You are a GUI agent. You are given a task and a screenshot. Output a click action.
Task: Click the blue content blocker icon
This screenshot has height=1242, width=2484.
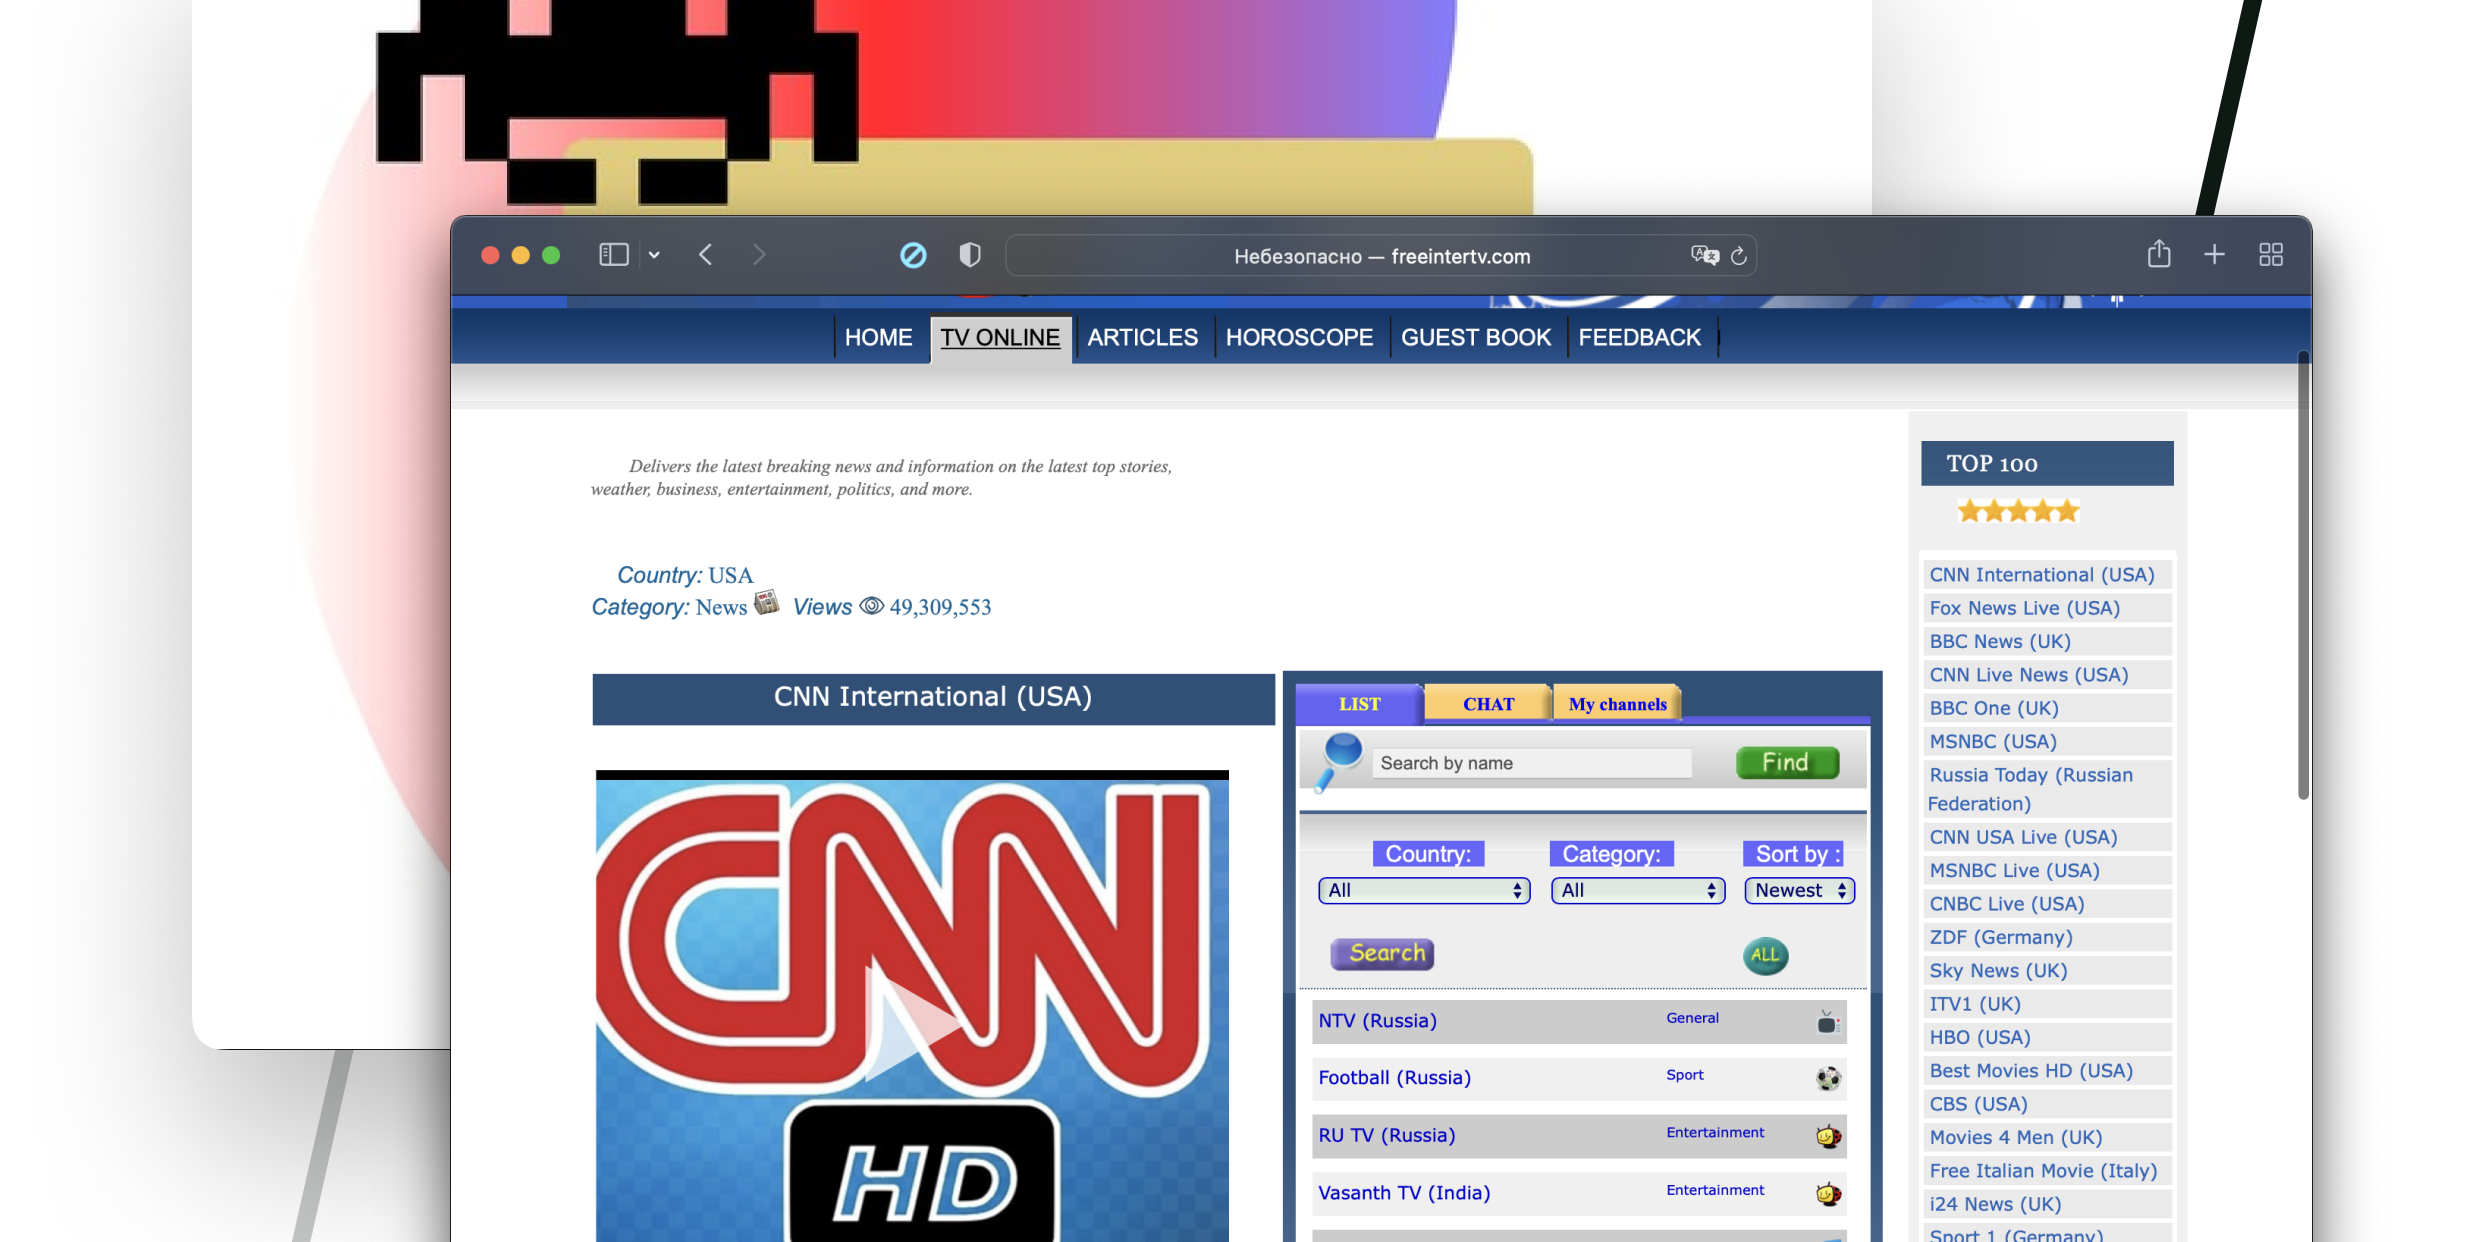pos(912,255)
